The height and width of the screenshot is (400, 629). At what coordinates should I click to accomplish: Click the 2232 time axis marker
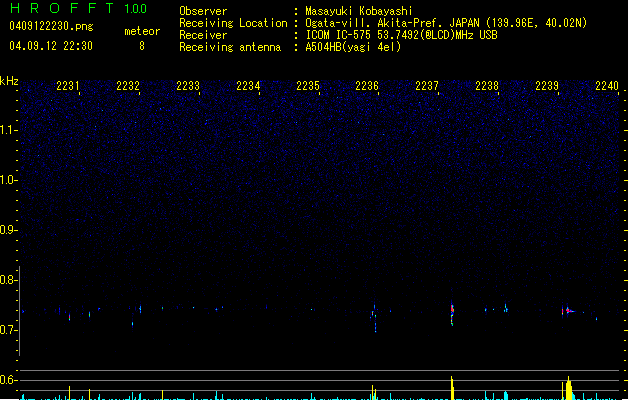[128, 85]
